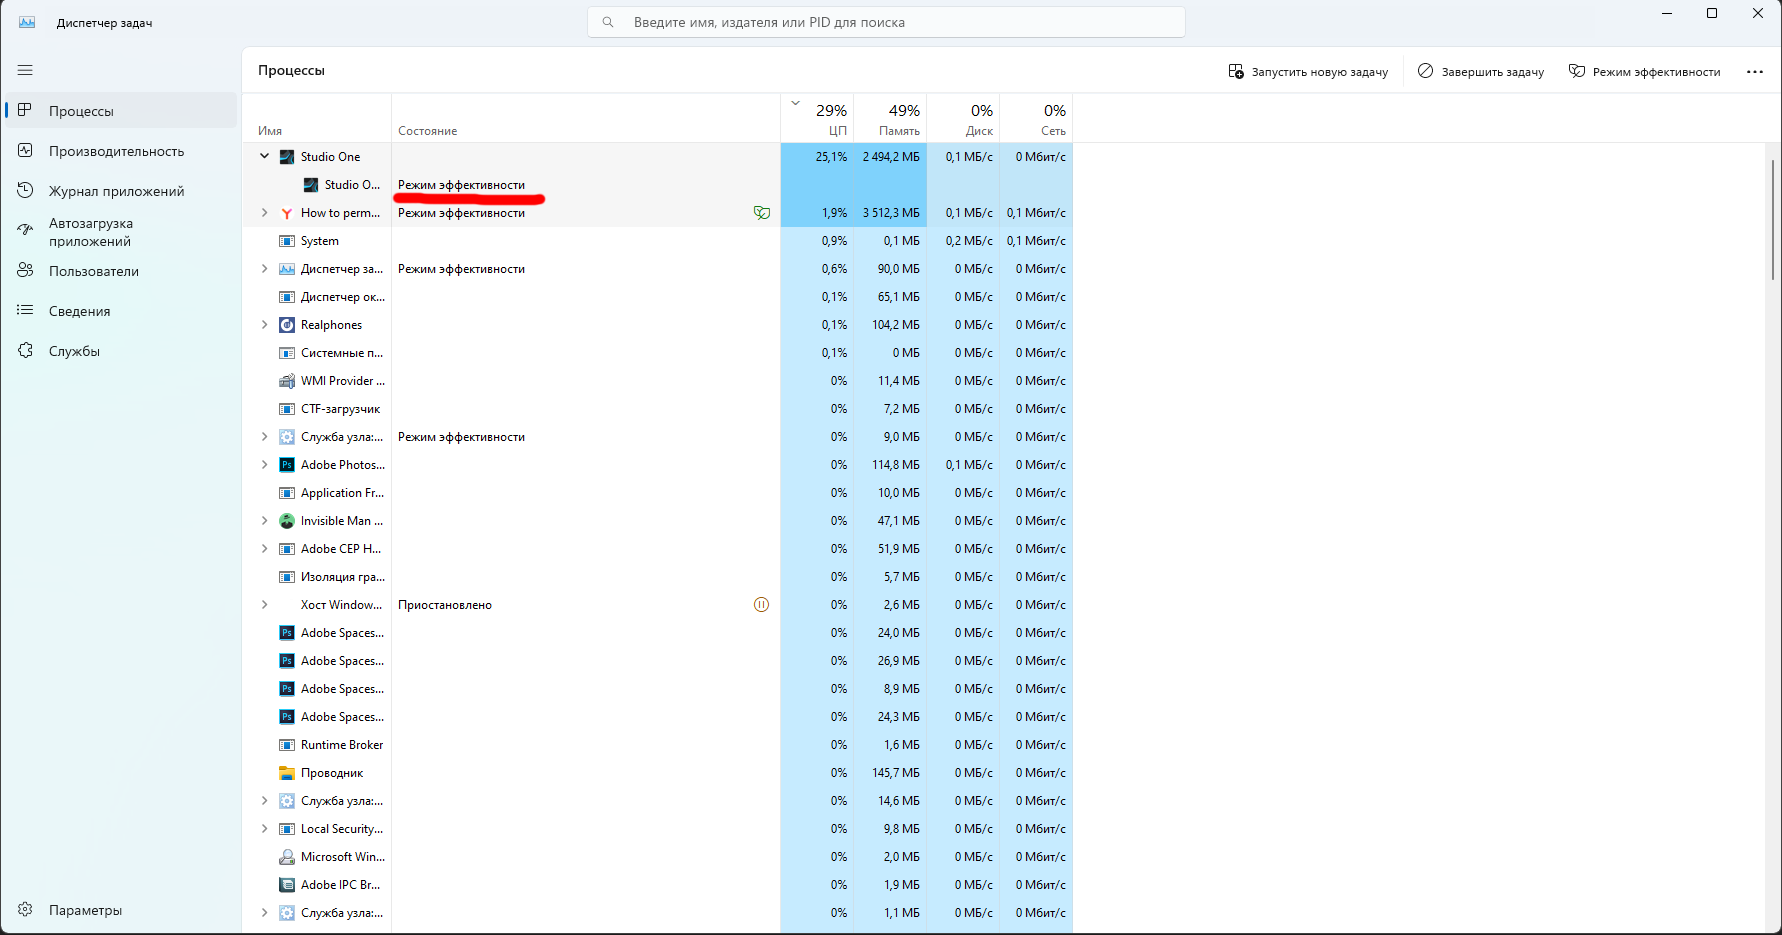Click the Adobe IPC Br... process icon

click(x=287, y=885)
